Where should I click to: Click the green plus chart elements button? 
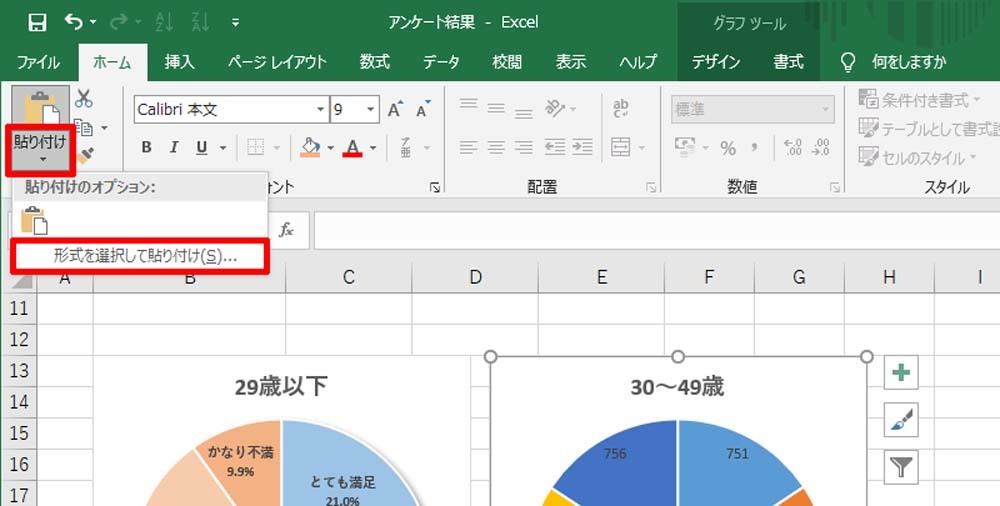[901, 373]
